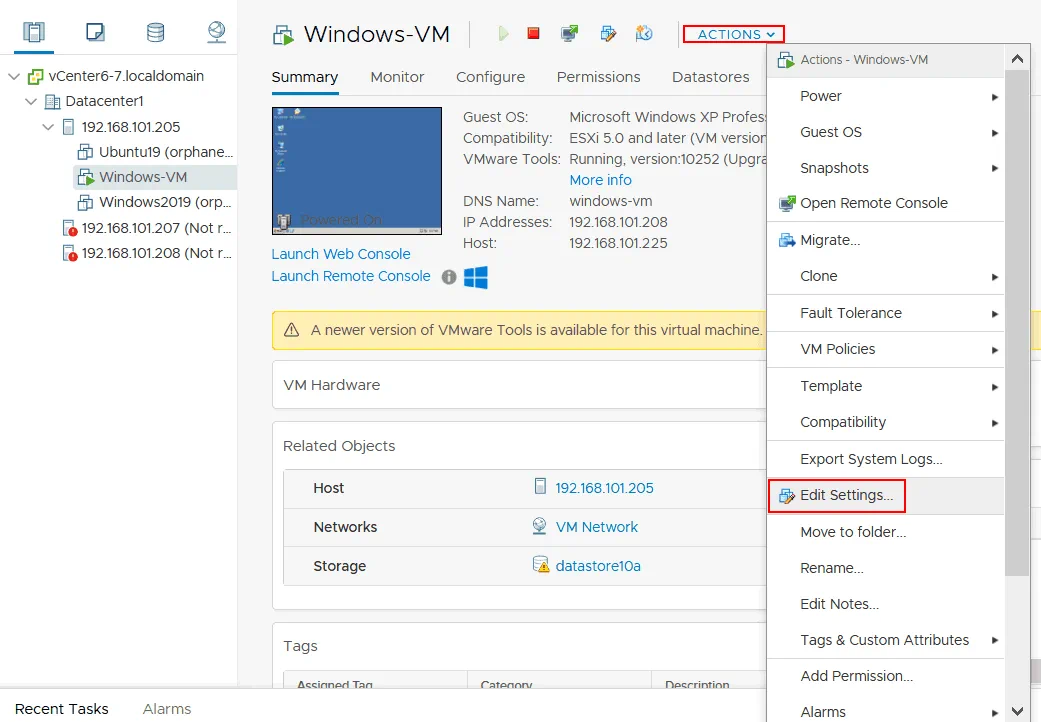Select Edit Settings from Actions menu

(846, 496)
